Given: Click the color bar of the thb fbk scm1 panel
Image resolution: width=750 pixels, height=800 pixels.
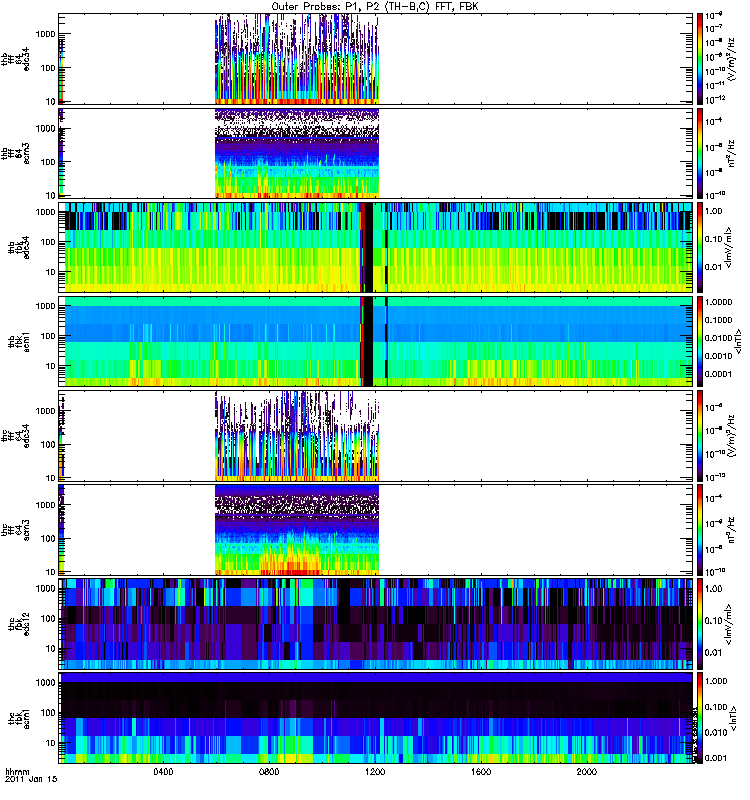Looking at the screenshot, I should tap(700, 341).
